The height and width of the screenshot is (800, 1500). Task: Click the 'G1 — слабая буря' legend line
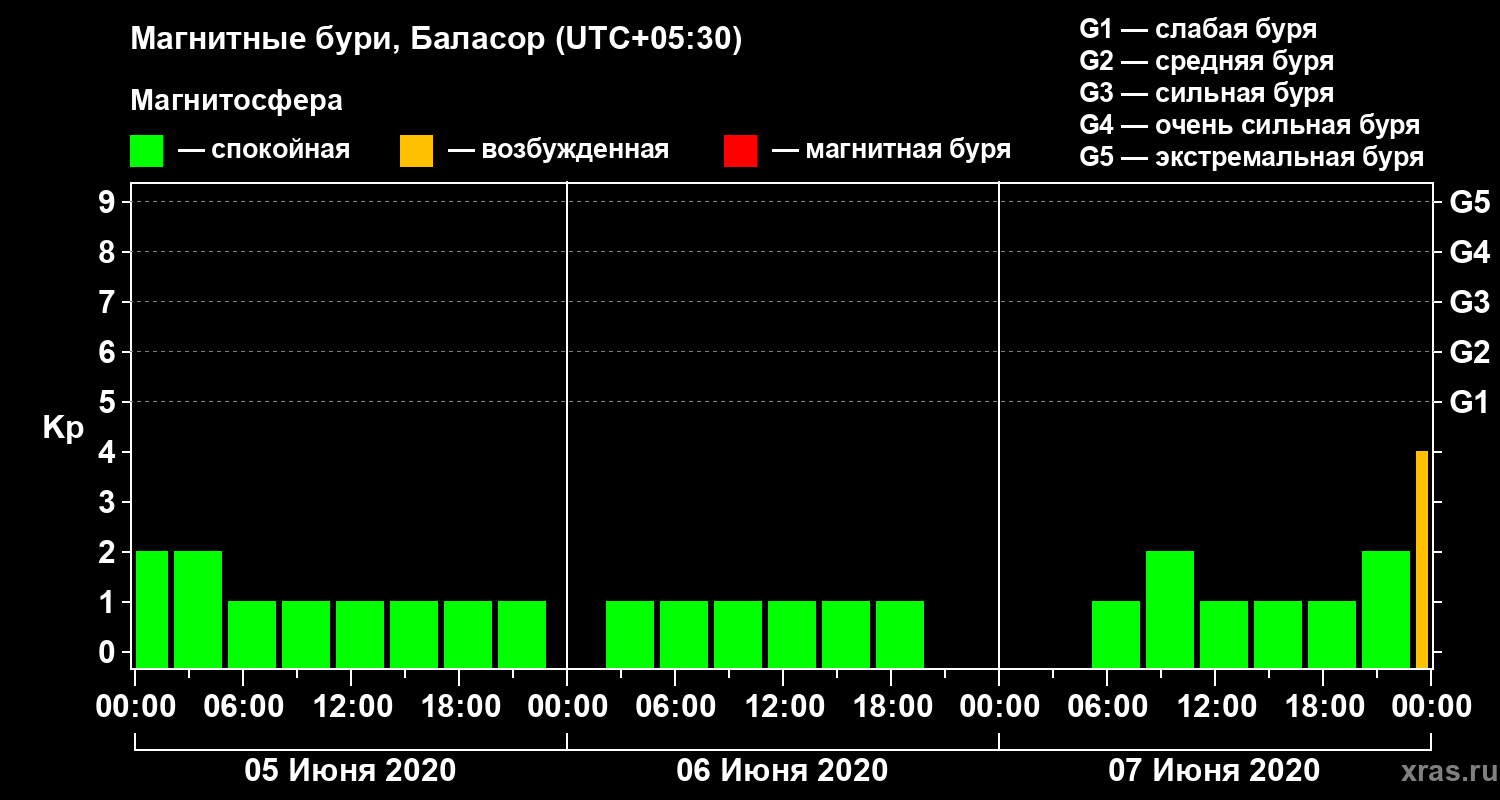(x=1198, y=29)
